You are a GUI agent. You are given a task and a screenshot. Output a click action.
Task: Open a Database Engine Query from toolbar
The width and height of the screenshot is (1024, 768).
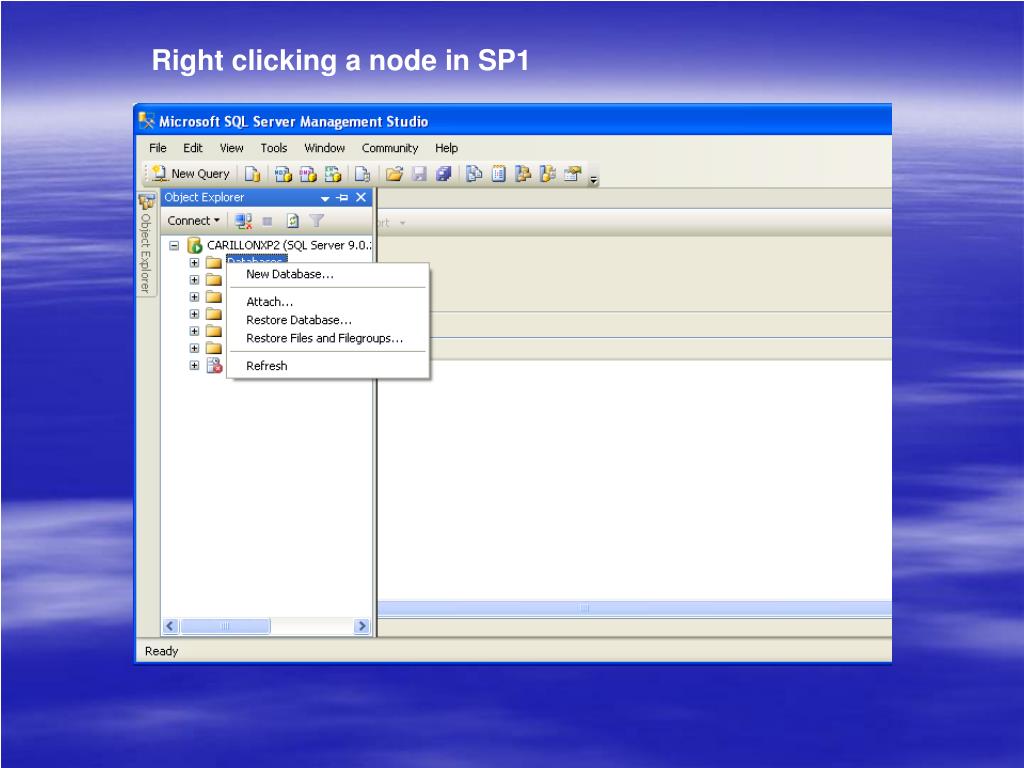coord(252,174)
